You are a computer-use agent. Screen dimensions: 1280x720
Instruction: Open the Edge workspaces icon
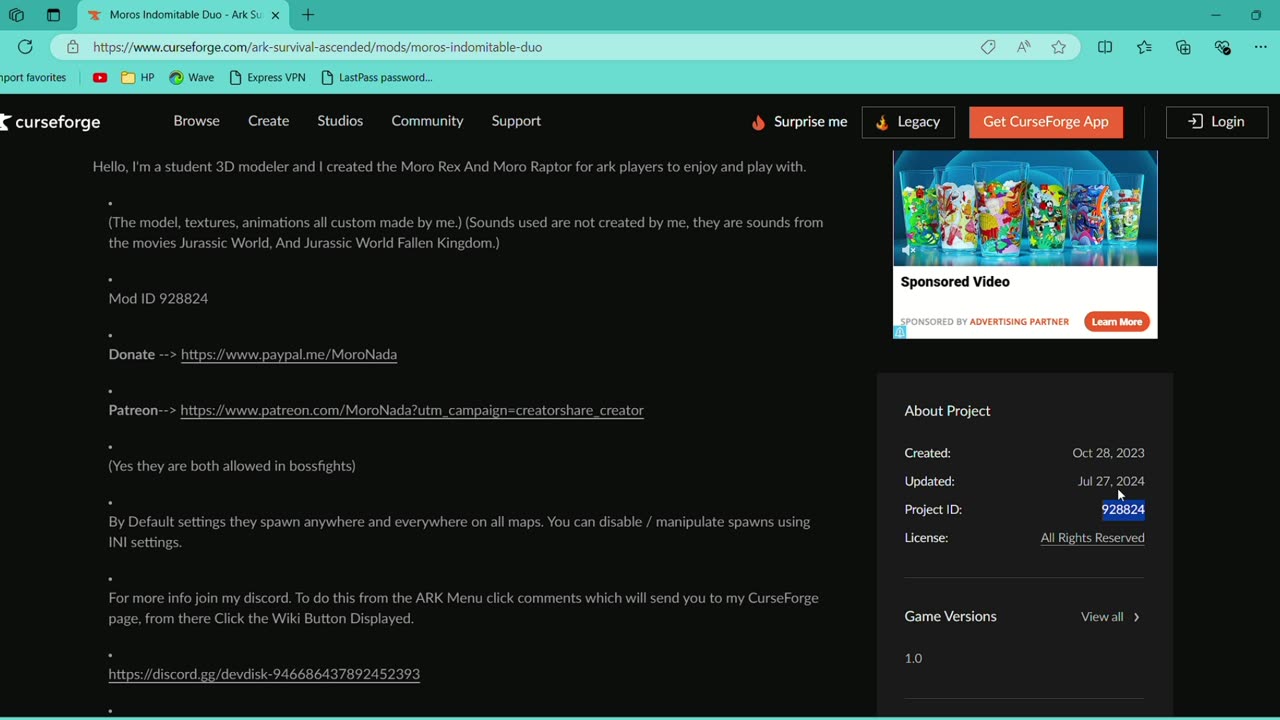16,15
